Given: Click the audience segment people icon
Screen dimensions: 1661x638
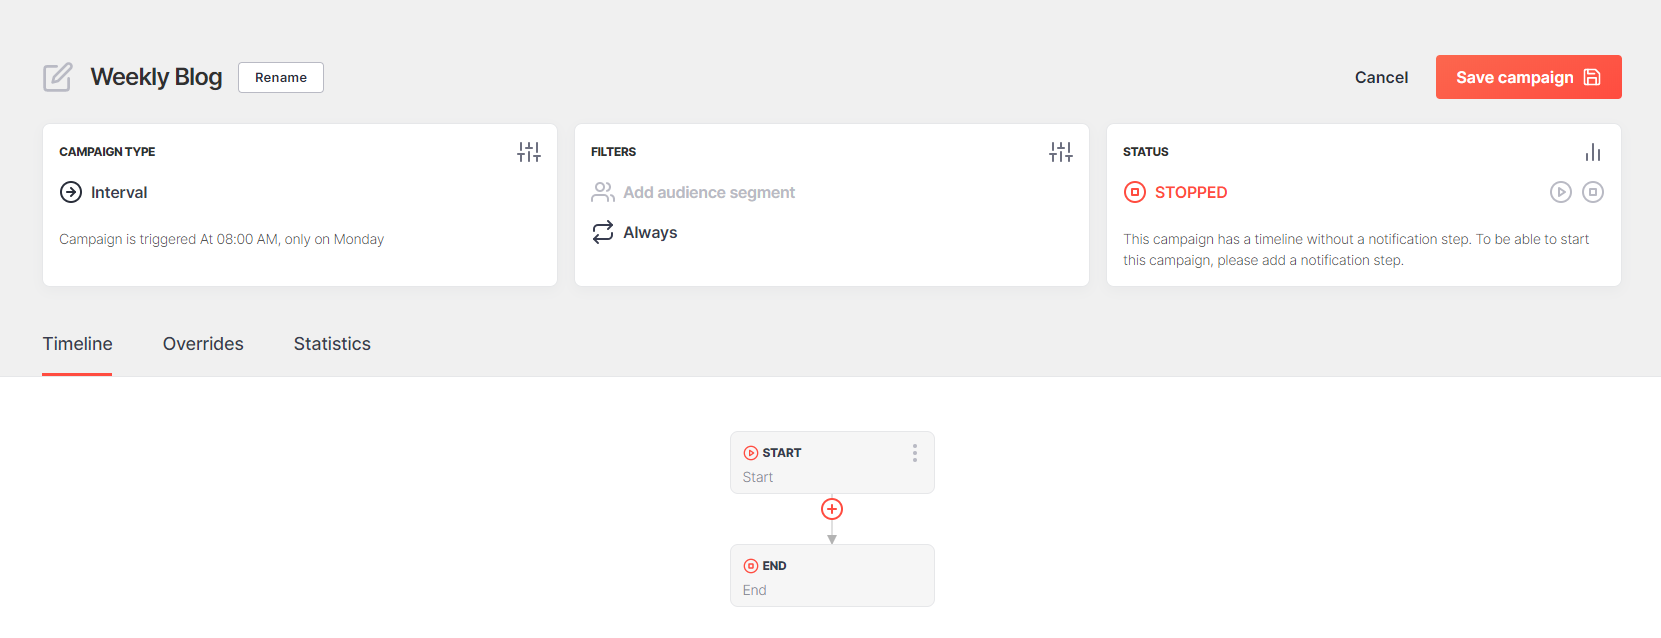Looking at the screenshot, I should point(603,192).
